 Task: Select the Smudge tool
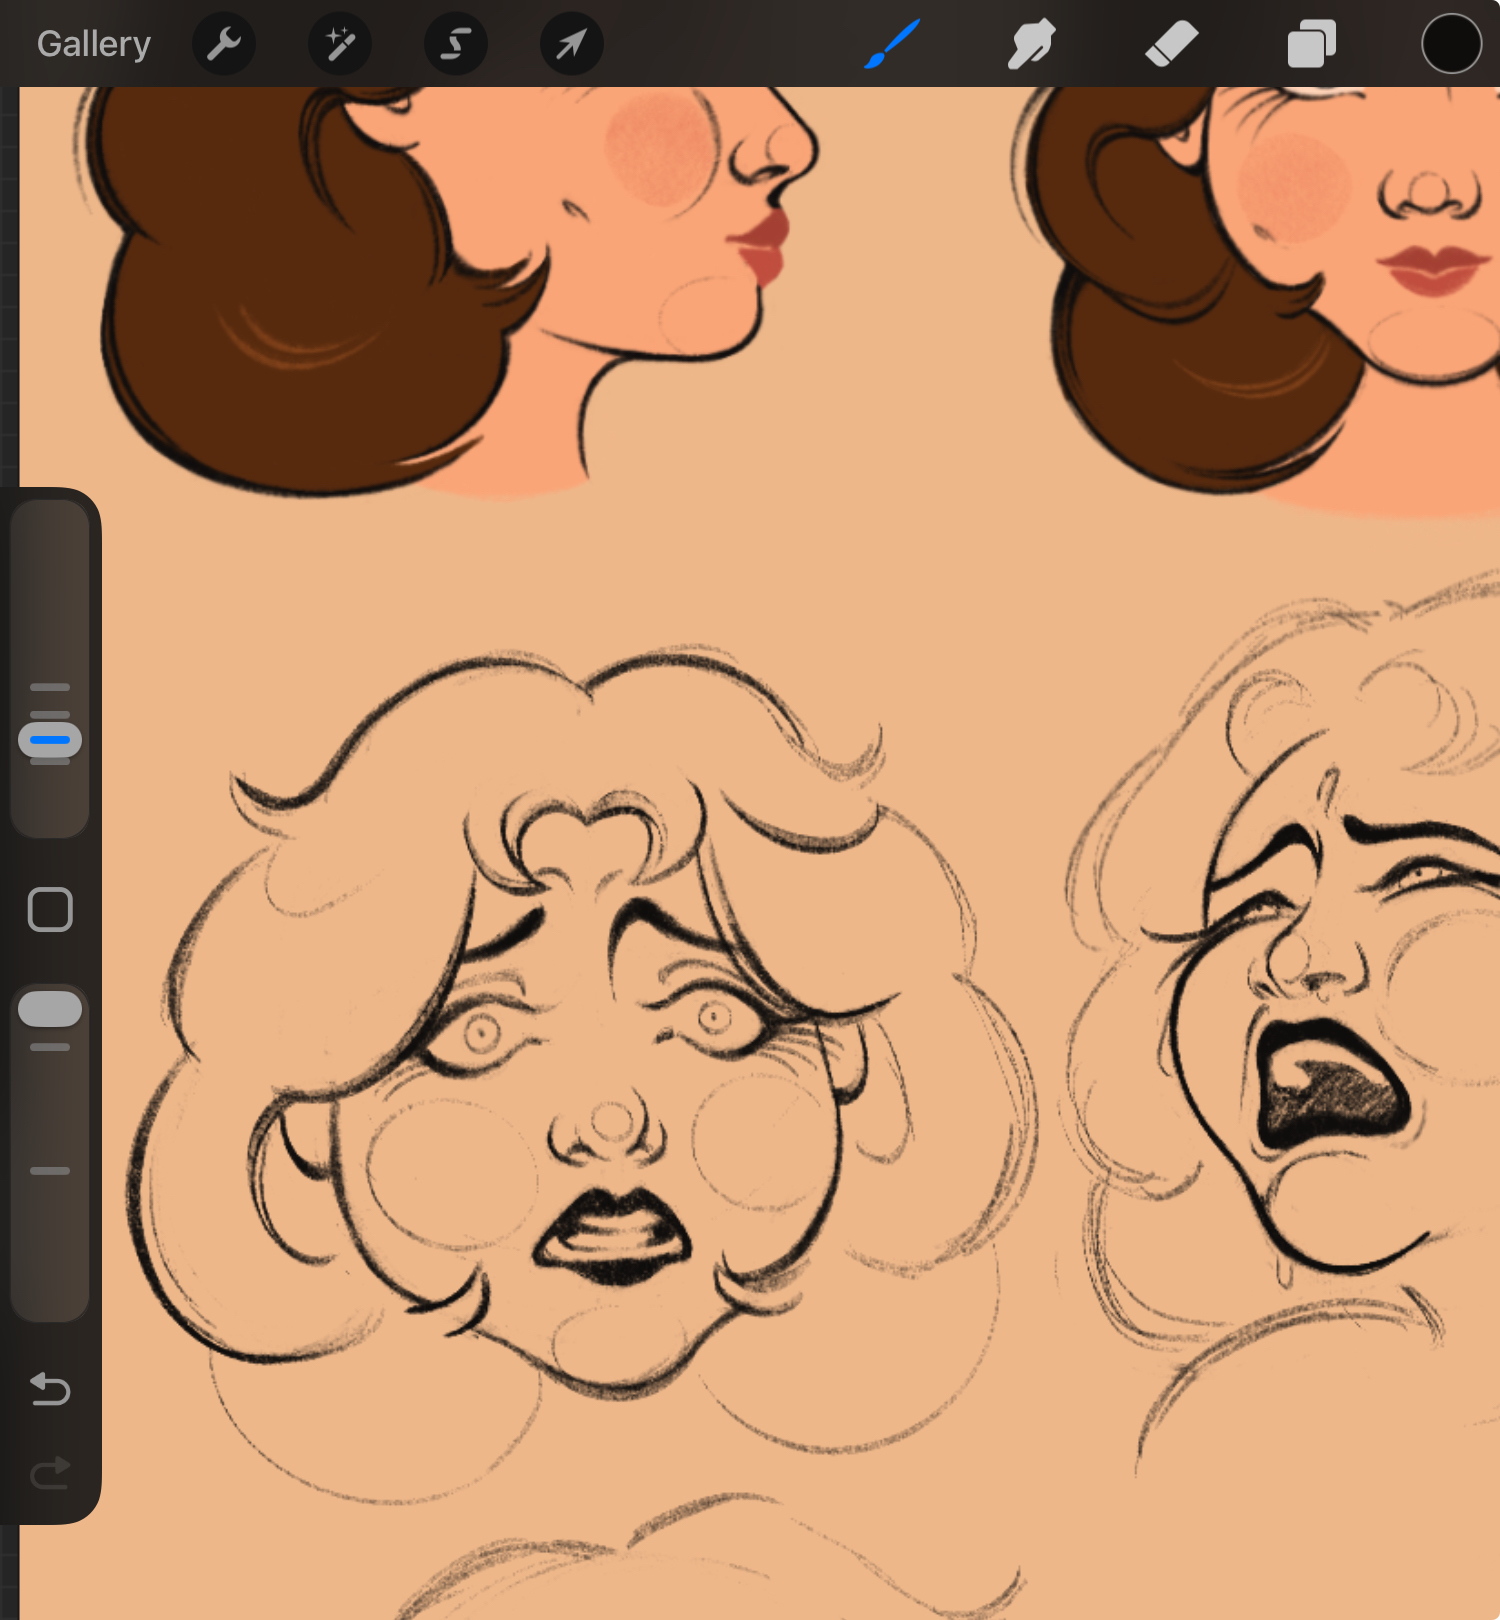click(x=1031, y=44)
